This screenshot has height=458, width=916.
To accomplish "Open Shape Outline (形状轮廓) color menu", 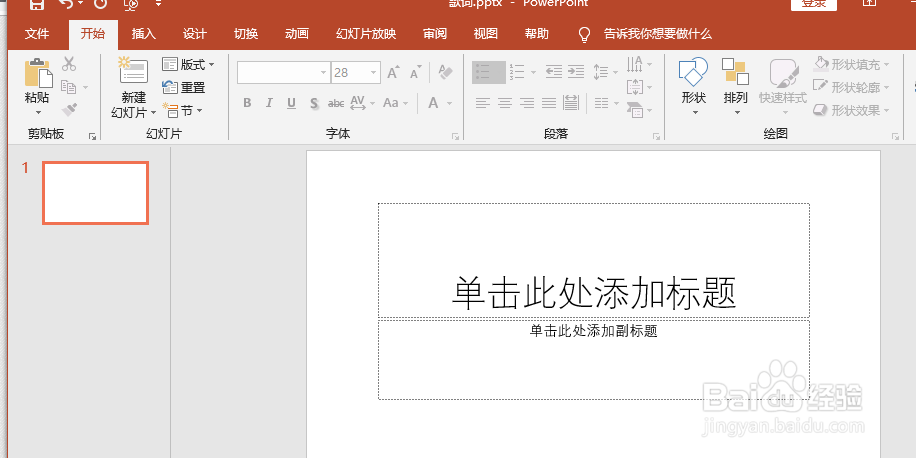I will click(x=851, y=87).
